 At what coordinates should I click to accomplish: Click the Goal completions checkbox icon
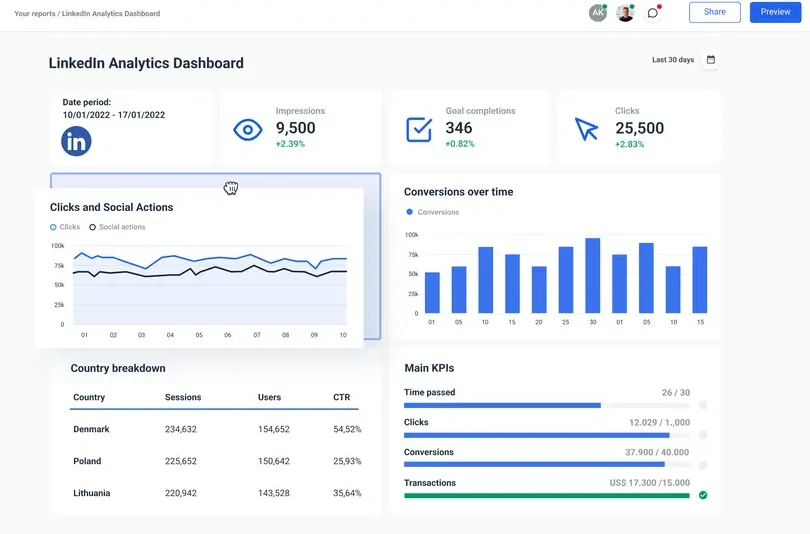418,130
